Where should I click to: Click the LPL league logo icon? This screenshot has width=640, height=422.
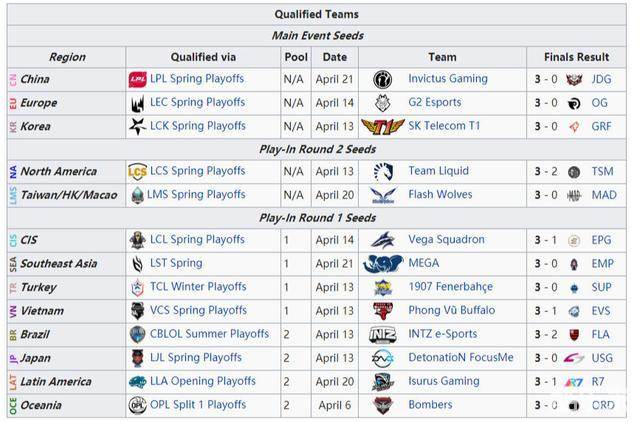click(x=138, y=79)
